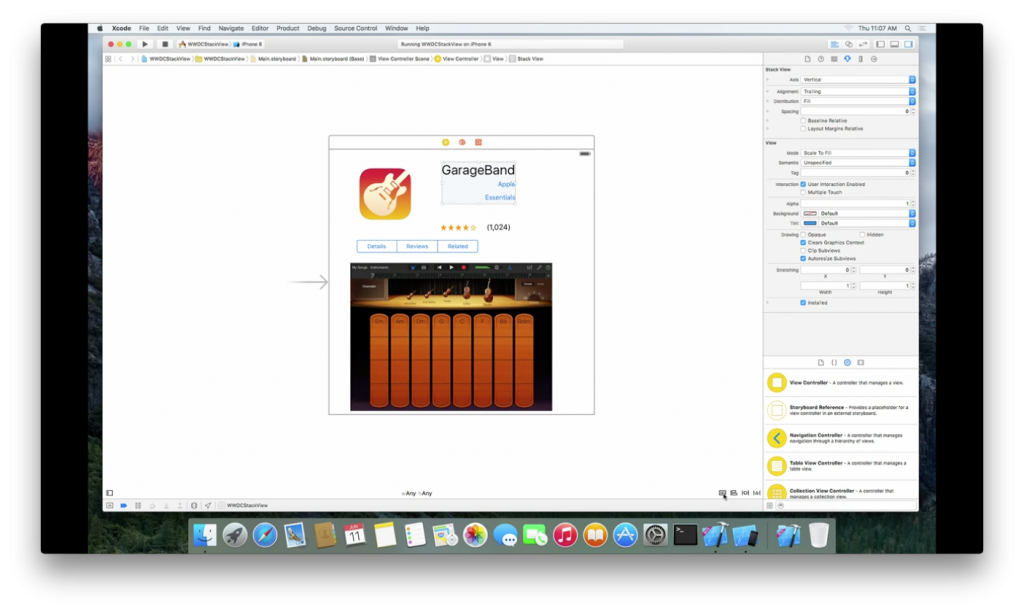Enable Baseline Relative checkbox

pyautogui.click(x=803, y=121)
